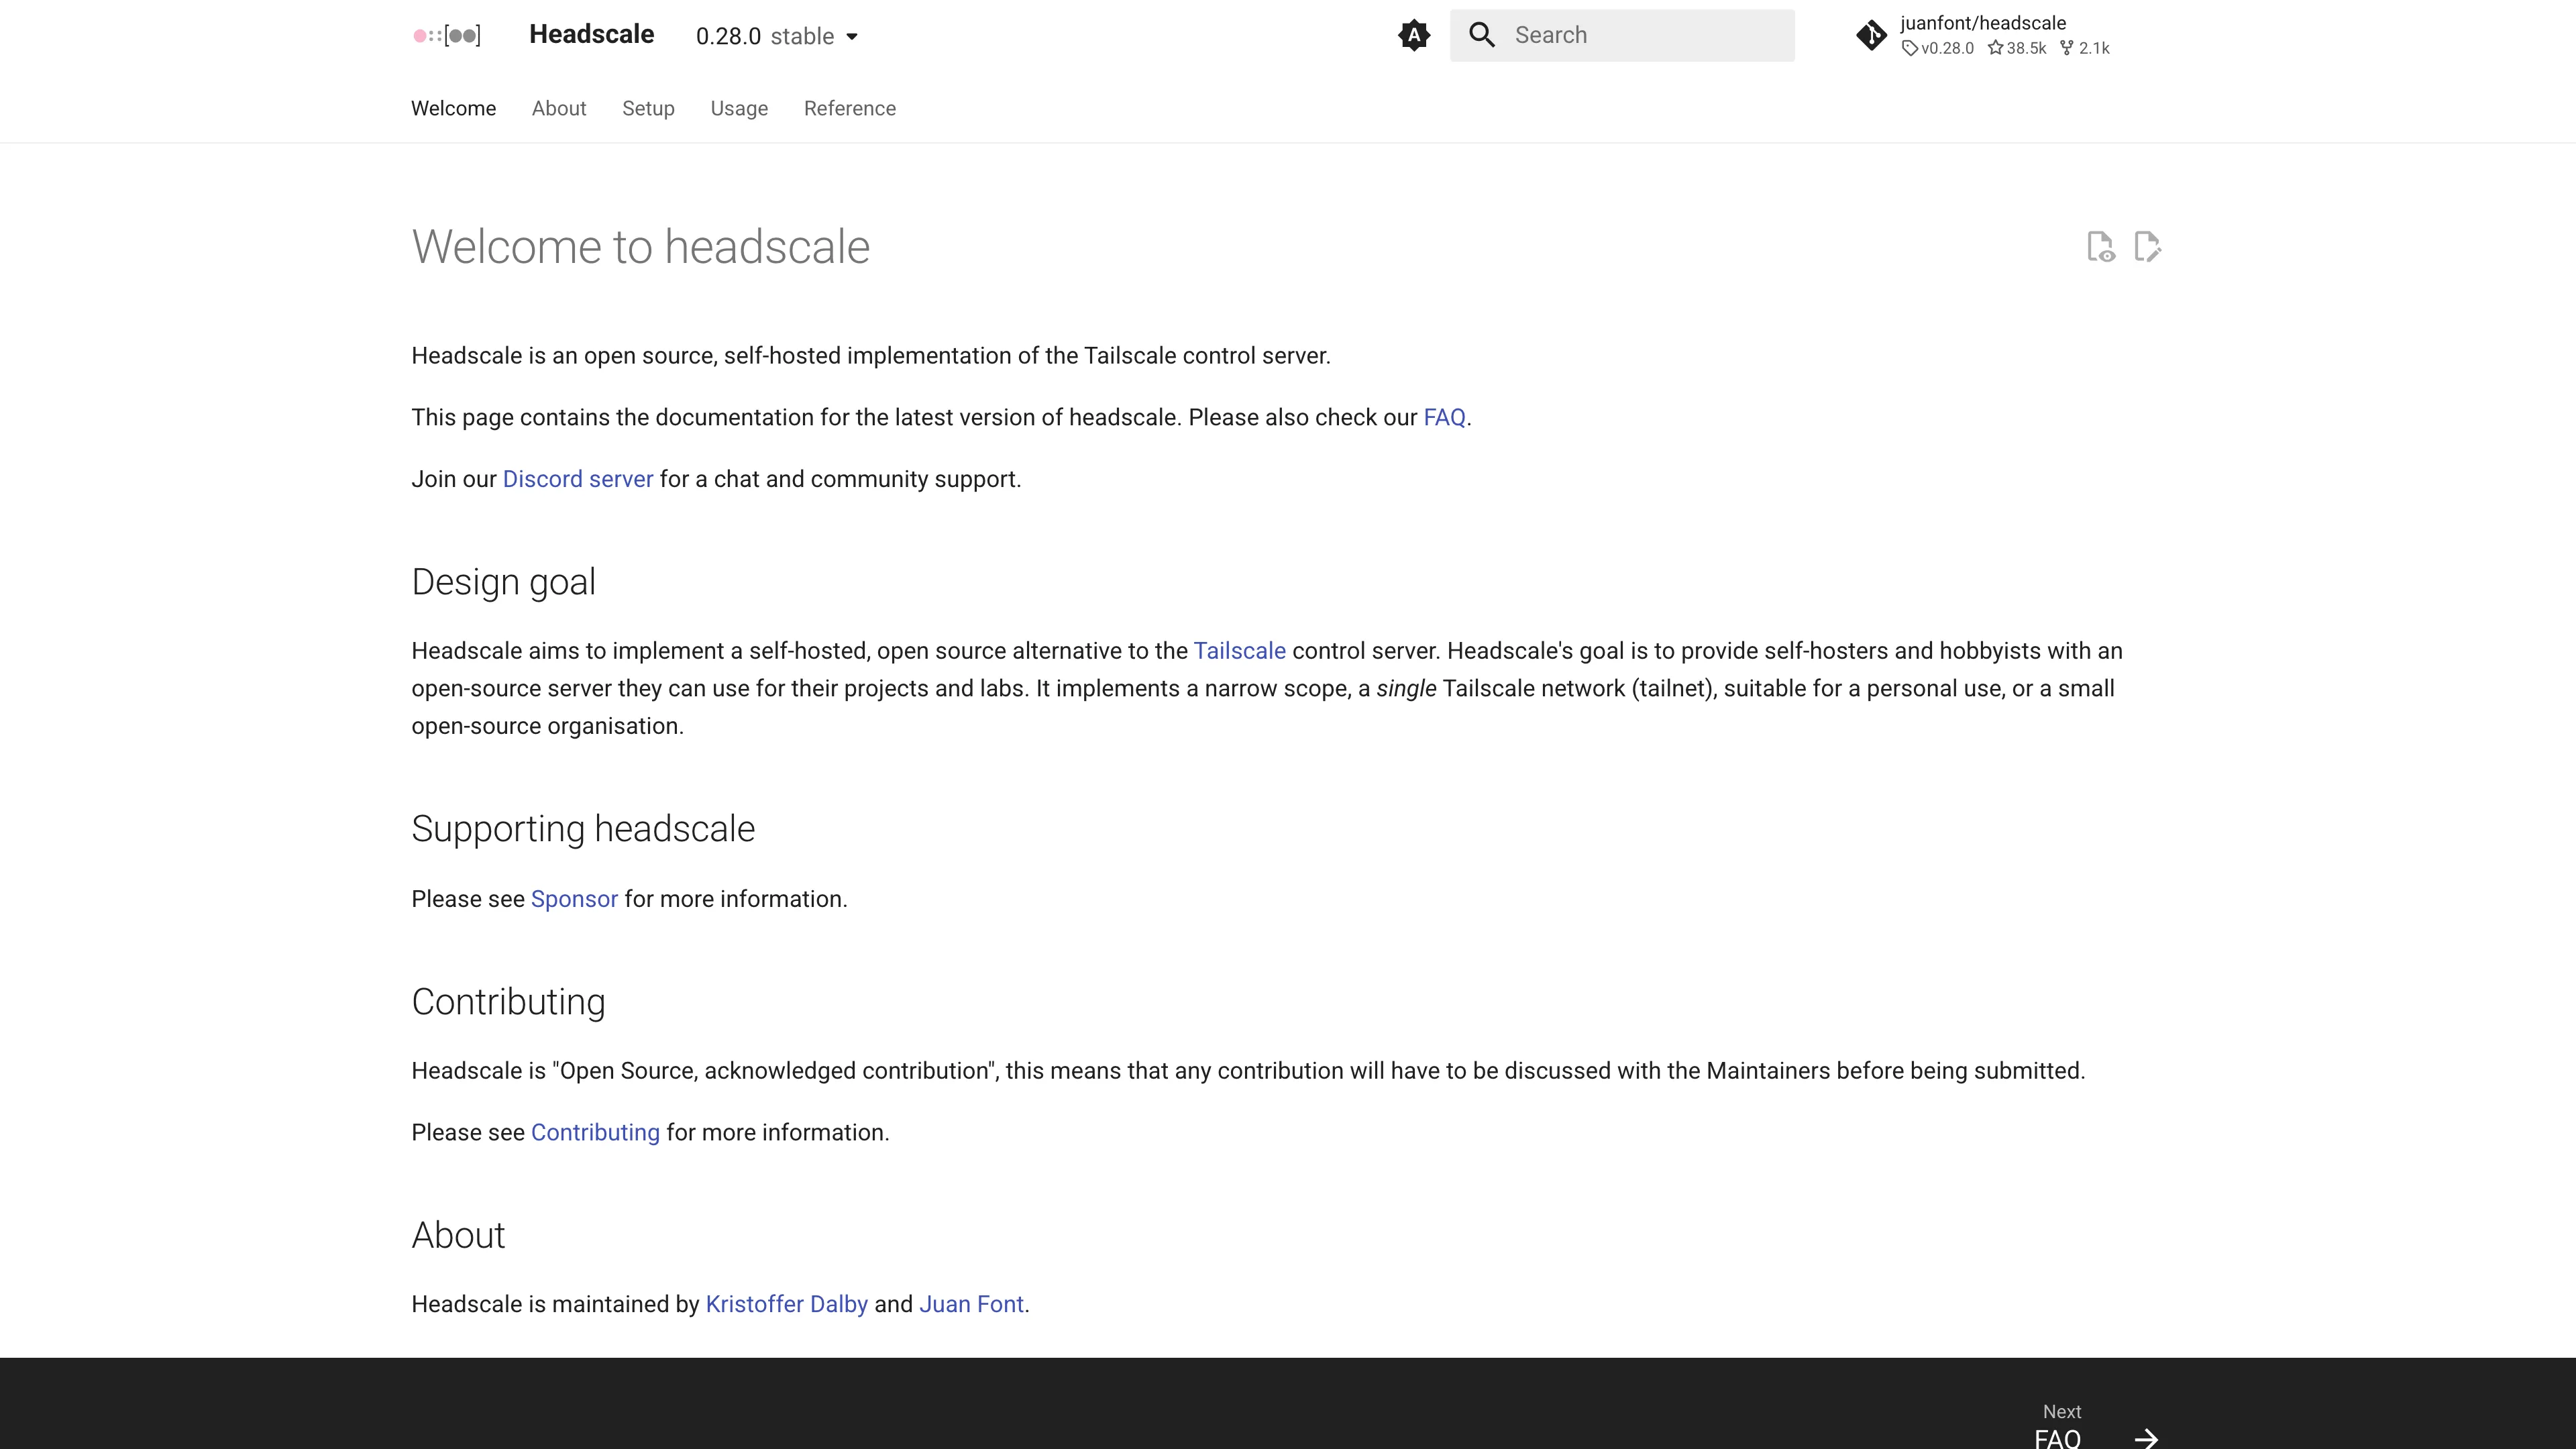Open the edit this page icon

click(x=2147, y=246)
